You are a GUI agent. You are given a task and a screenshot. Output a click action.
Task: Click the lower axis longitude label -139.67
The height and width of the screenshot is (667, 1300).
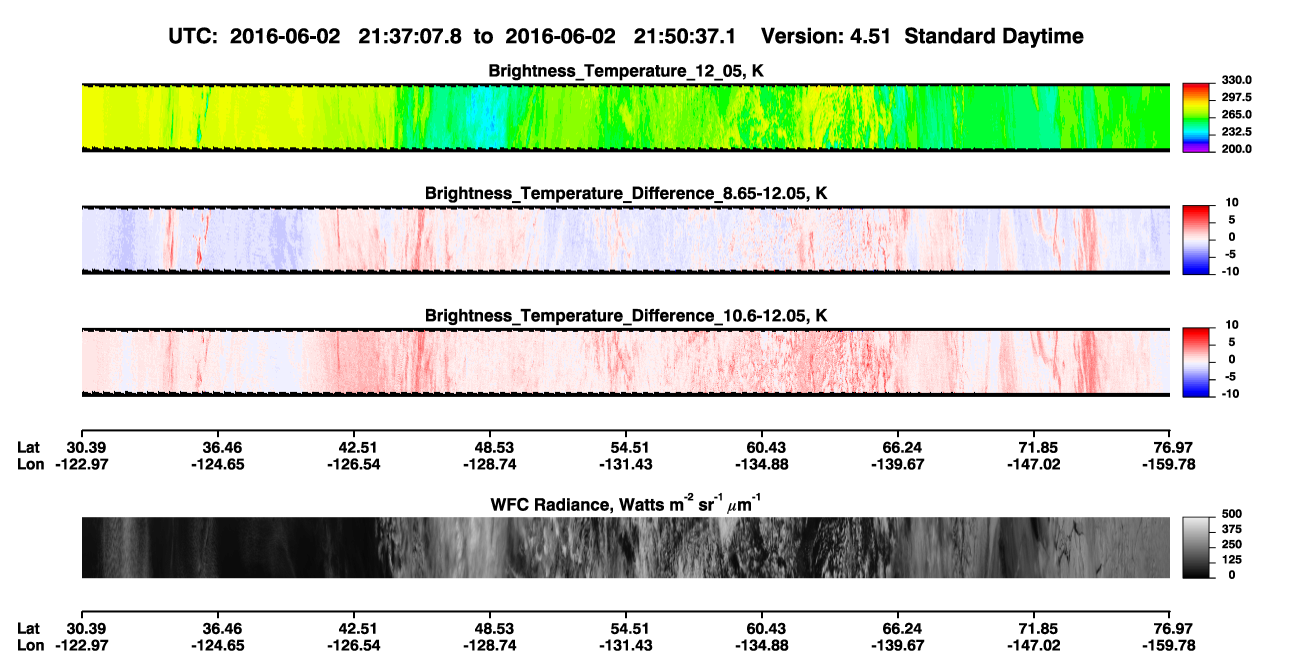(x=898, y=645)
